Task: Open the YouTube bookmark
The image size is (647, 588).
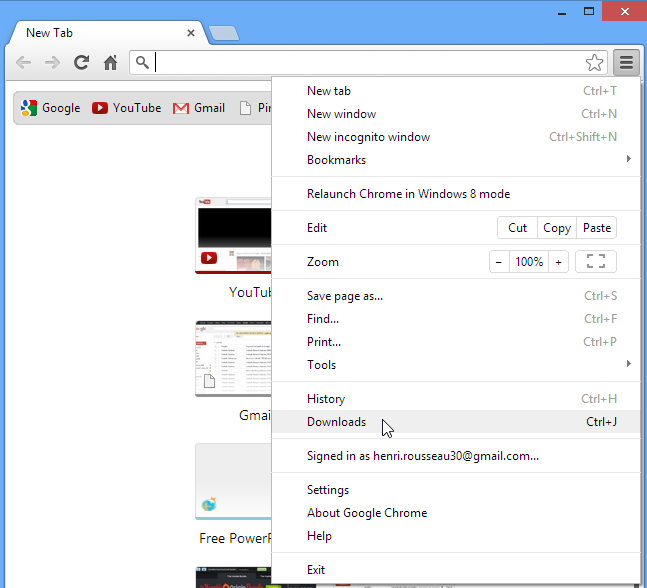Action: click(126, 108)
